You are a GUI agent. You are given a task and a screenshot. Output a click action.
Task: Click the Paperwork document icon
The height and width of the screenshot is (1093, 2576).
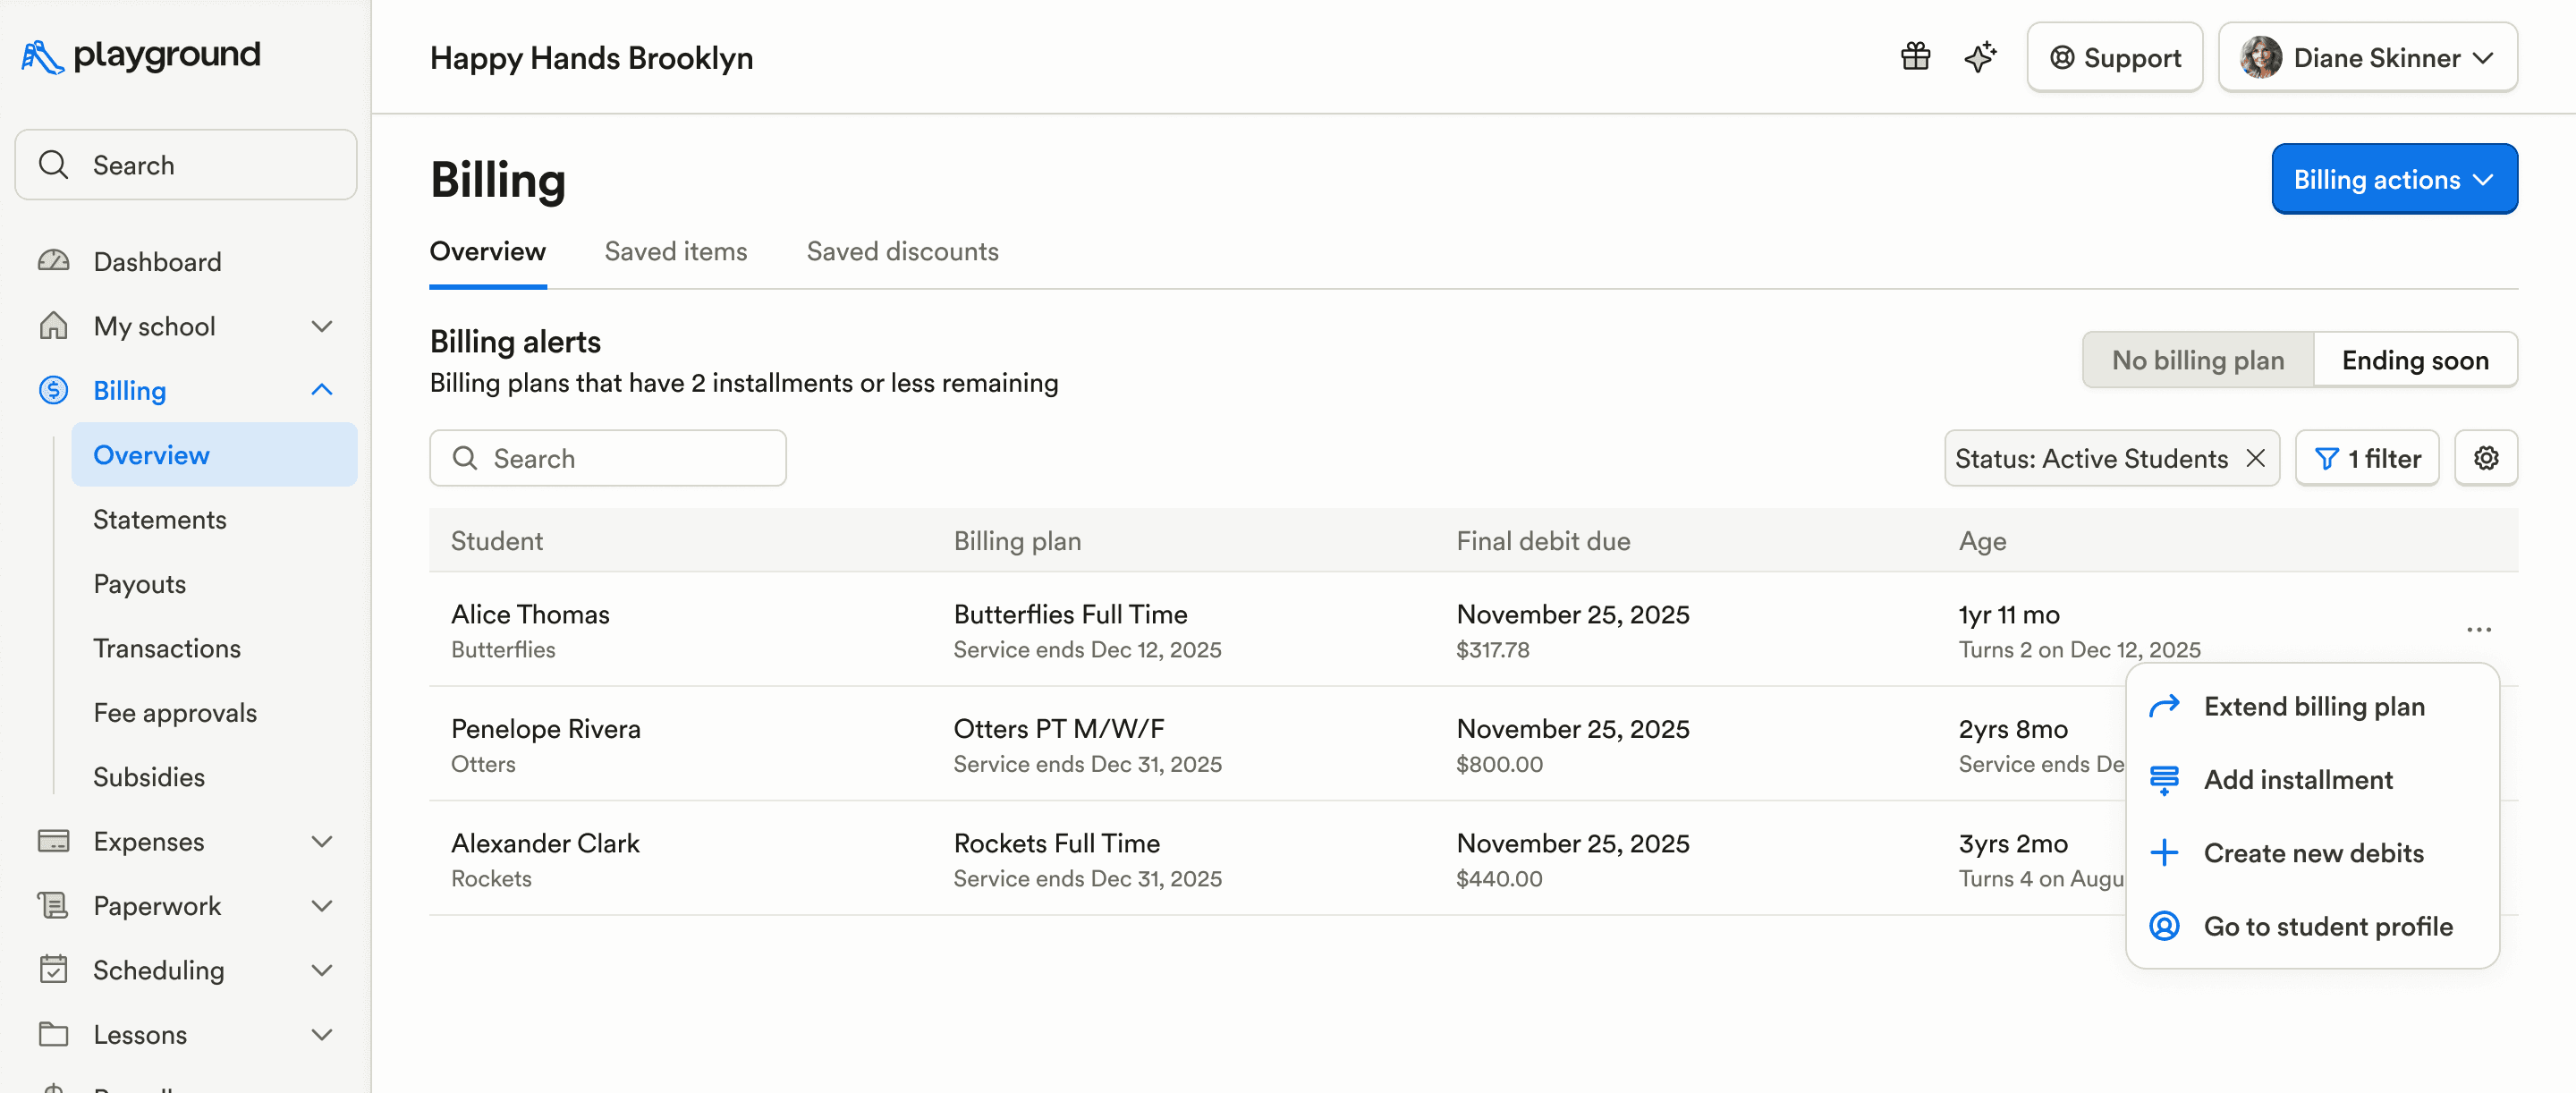52,906
